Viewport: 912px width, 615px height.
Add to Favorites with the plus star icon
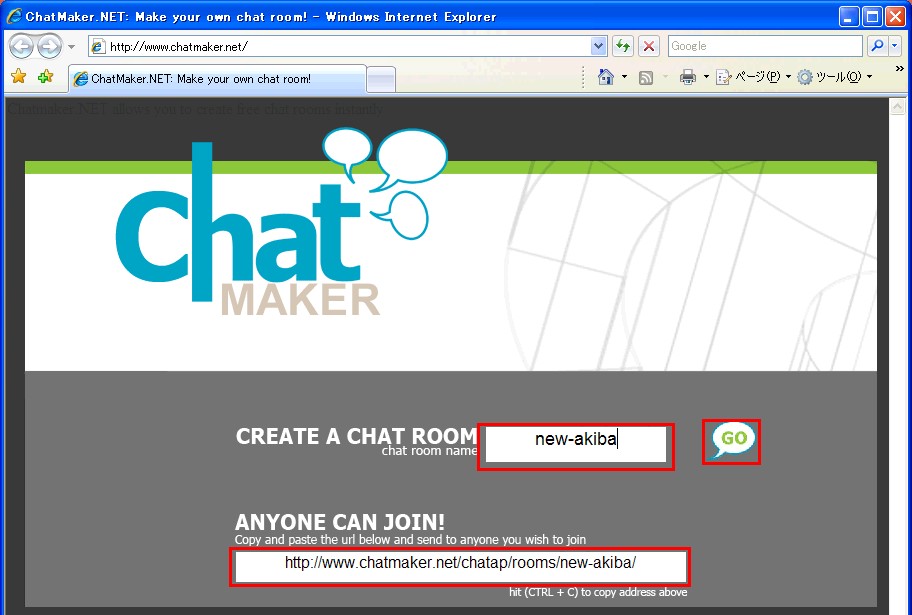(45, 76)
